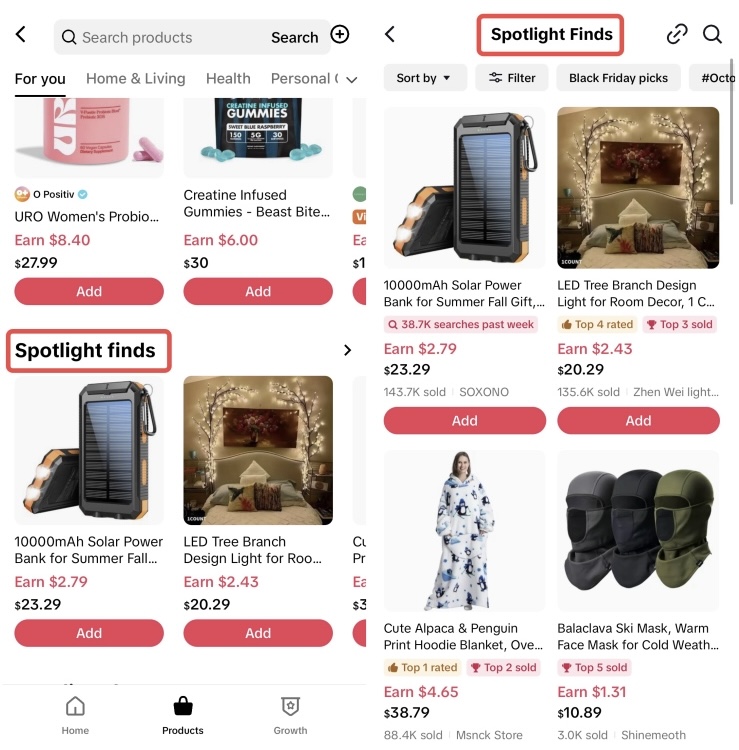The height and width of the screenshot is (750, 739).
Task: Select the Black Friday picks chip
Action: 618,78
